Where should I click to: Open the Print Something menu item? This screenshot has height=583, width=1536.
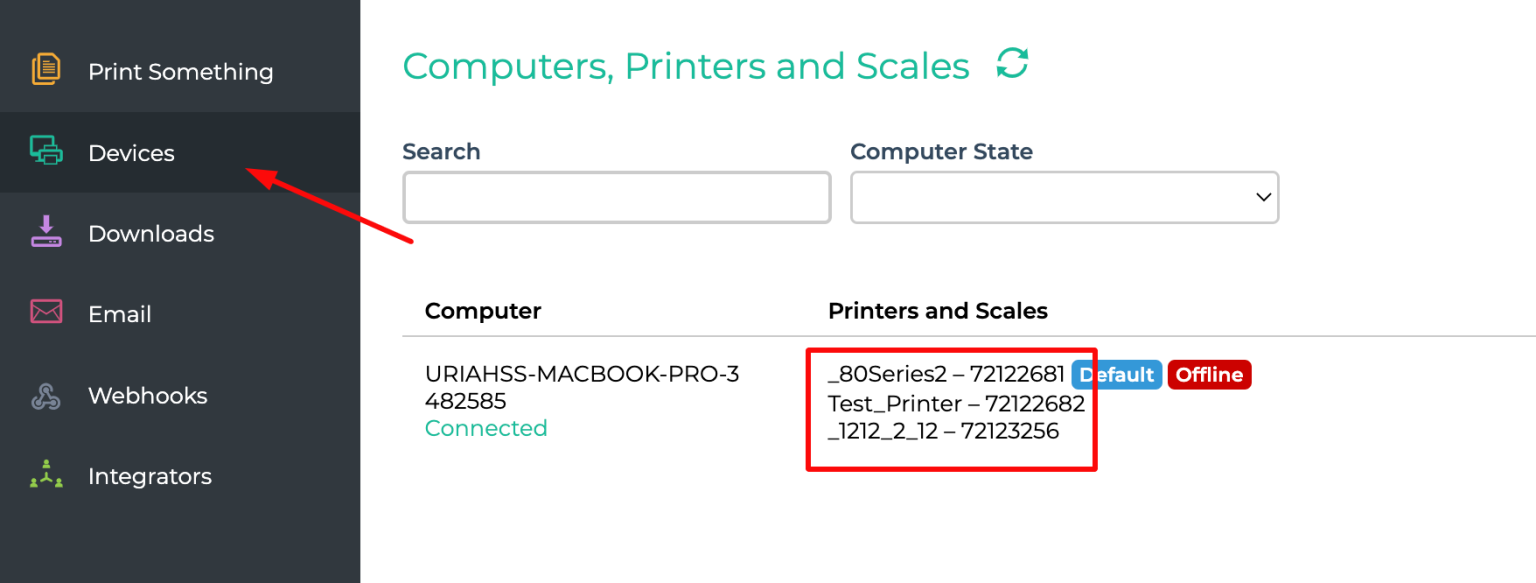pyautogui.click(x=180, y=72)
